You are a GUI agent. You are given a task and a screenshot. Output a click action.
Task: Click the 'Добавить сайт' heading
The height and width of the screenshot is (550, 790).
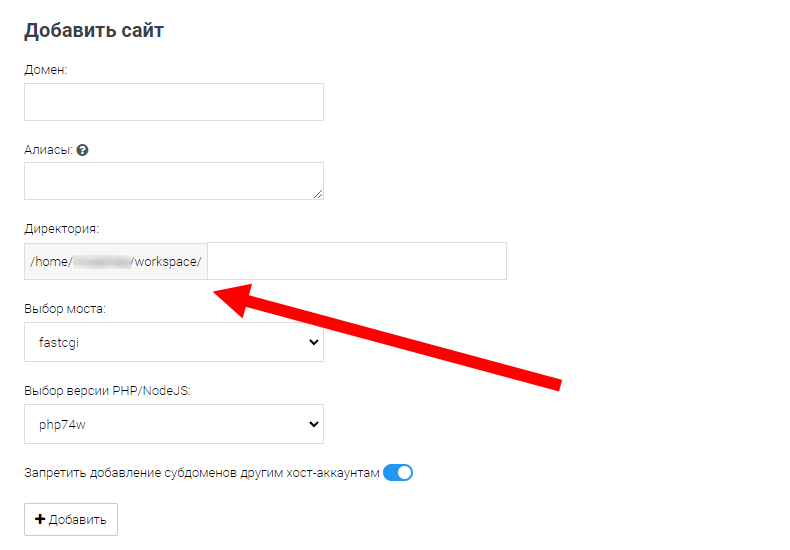pos(94,31)
